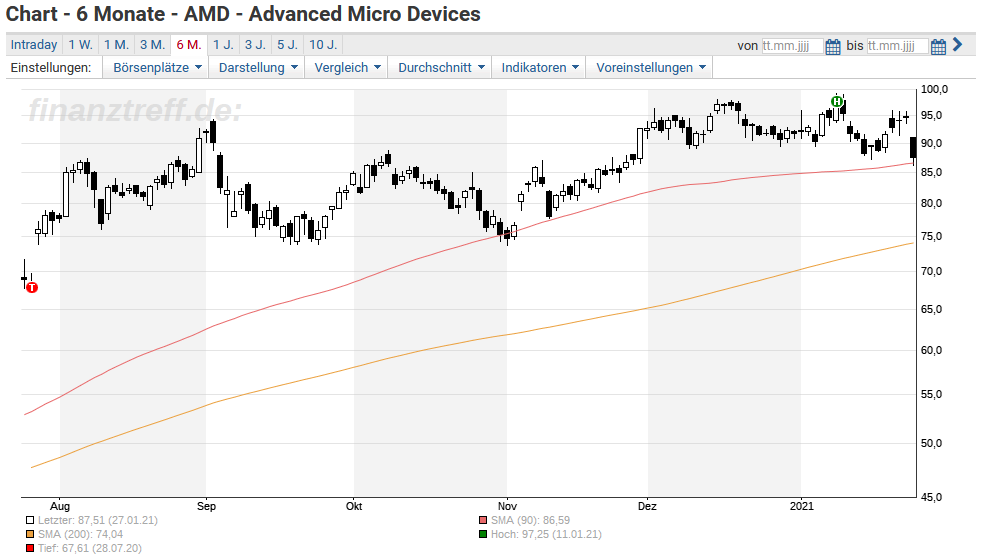Expand the Vergleich dropdown

(x=347, y=68)
